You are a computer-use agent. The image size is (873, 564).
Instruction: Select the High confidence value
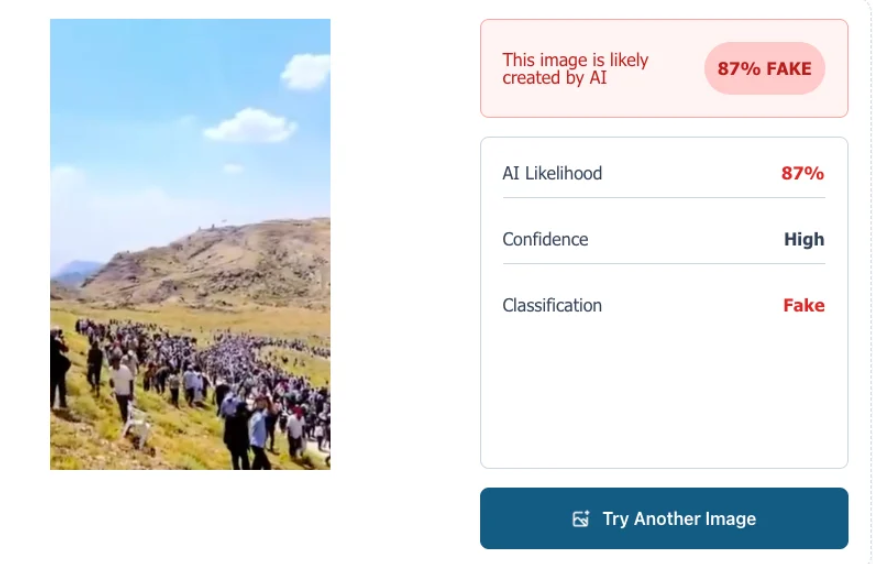[x=804, y=239]
